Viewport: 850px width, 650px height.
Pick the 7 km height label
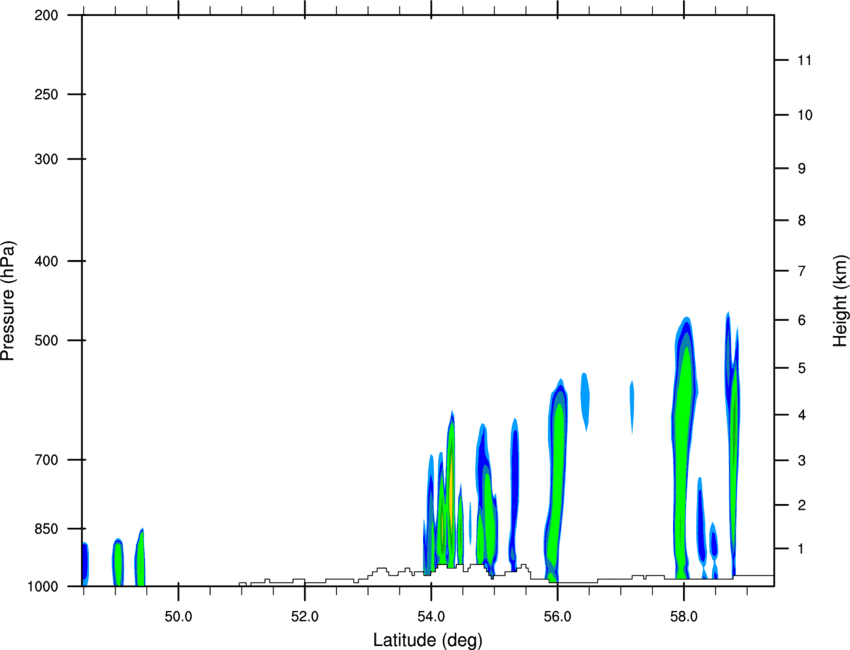point(802,271)
